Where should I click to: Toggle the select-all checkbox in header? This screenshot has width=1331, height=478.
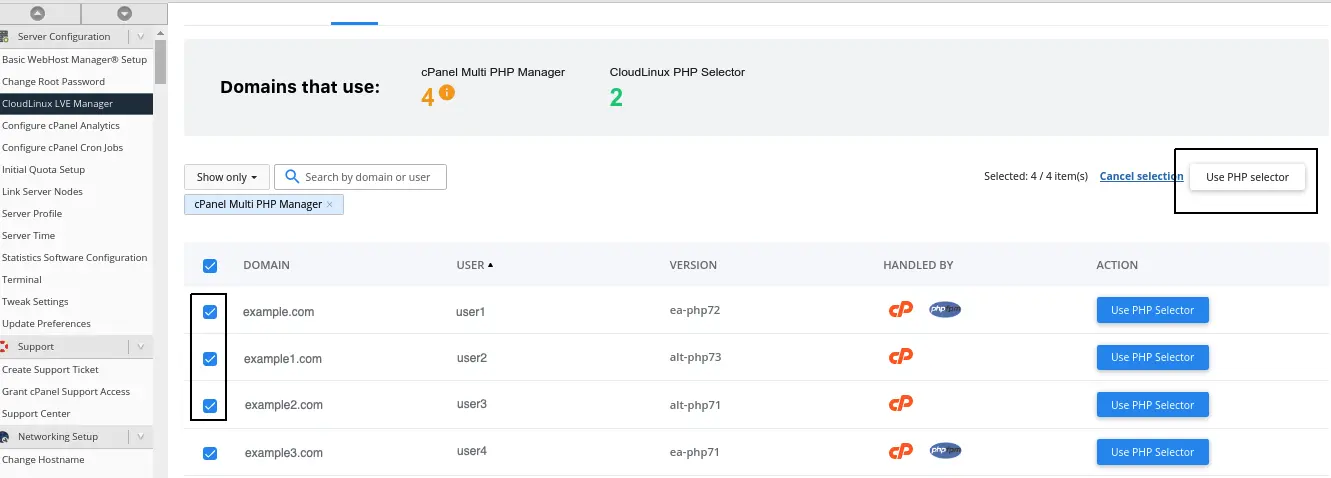tap(210, 266)
